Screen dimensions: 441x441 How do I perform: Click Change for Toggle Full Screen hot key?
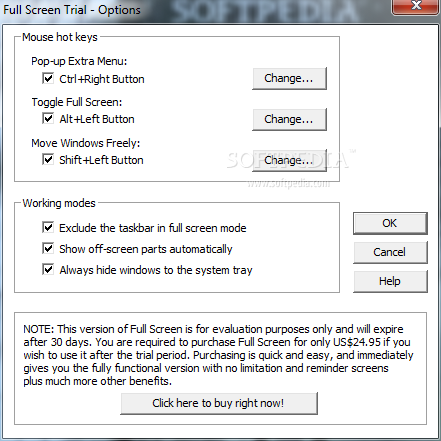(x=289, y=119)
